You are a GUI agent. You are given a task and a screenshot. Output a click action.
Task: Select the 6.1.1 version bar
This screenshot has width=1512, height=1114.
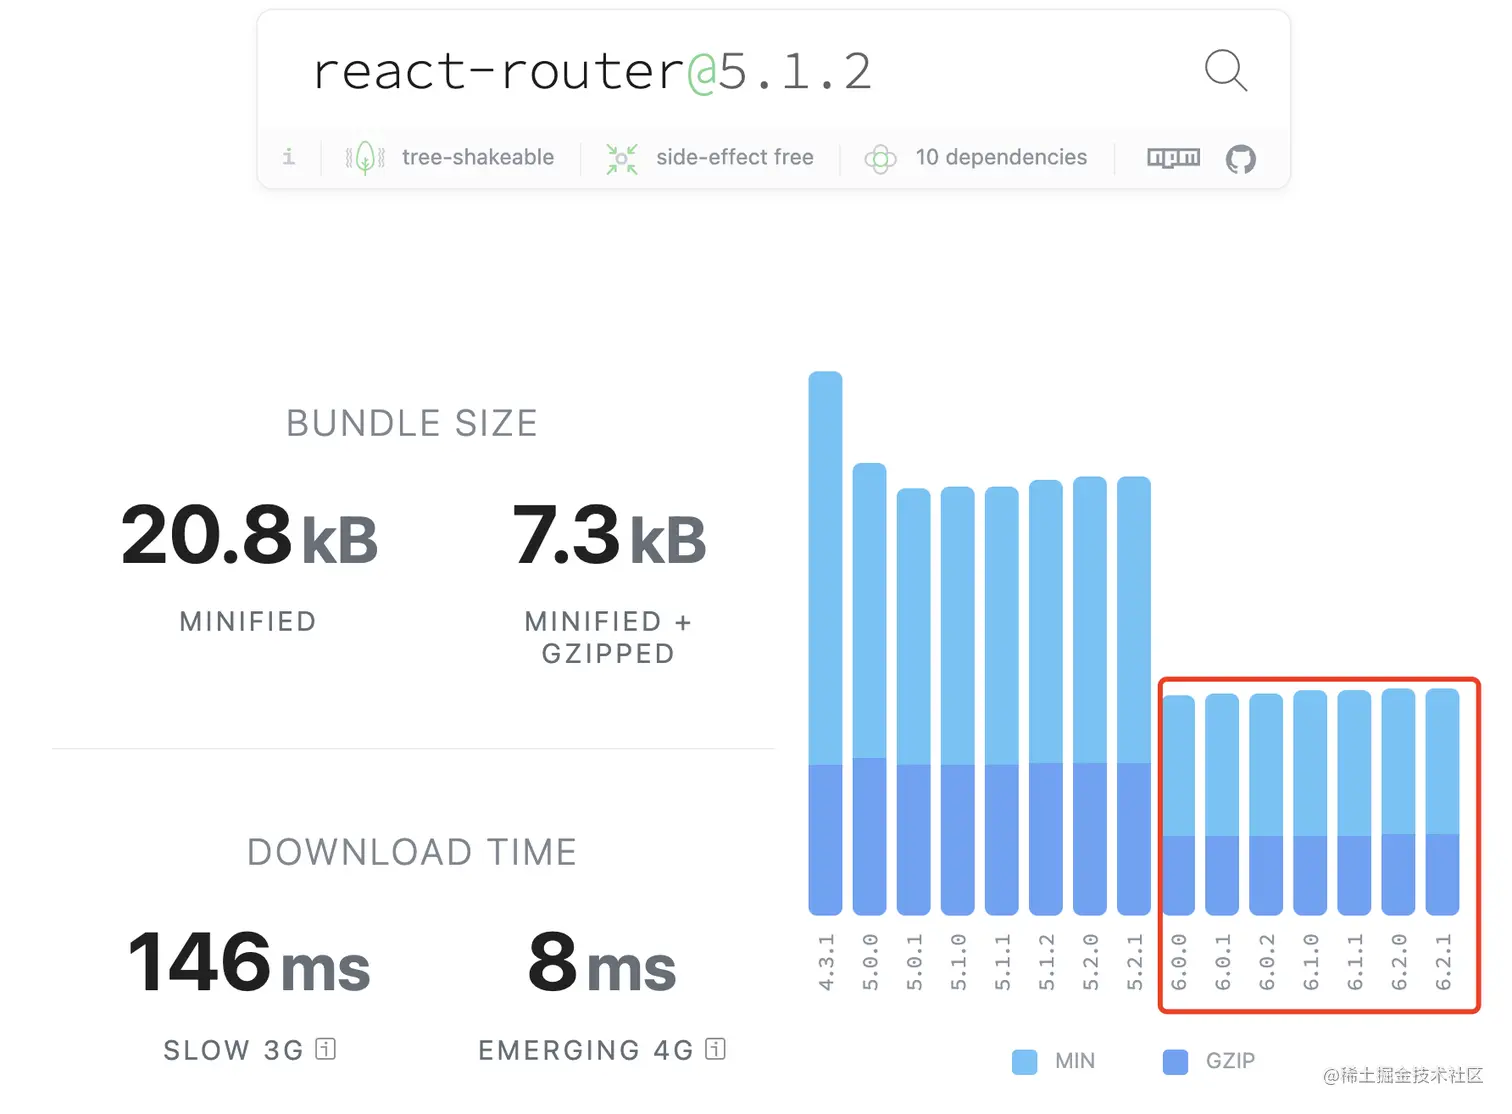point(1354,803)
